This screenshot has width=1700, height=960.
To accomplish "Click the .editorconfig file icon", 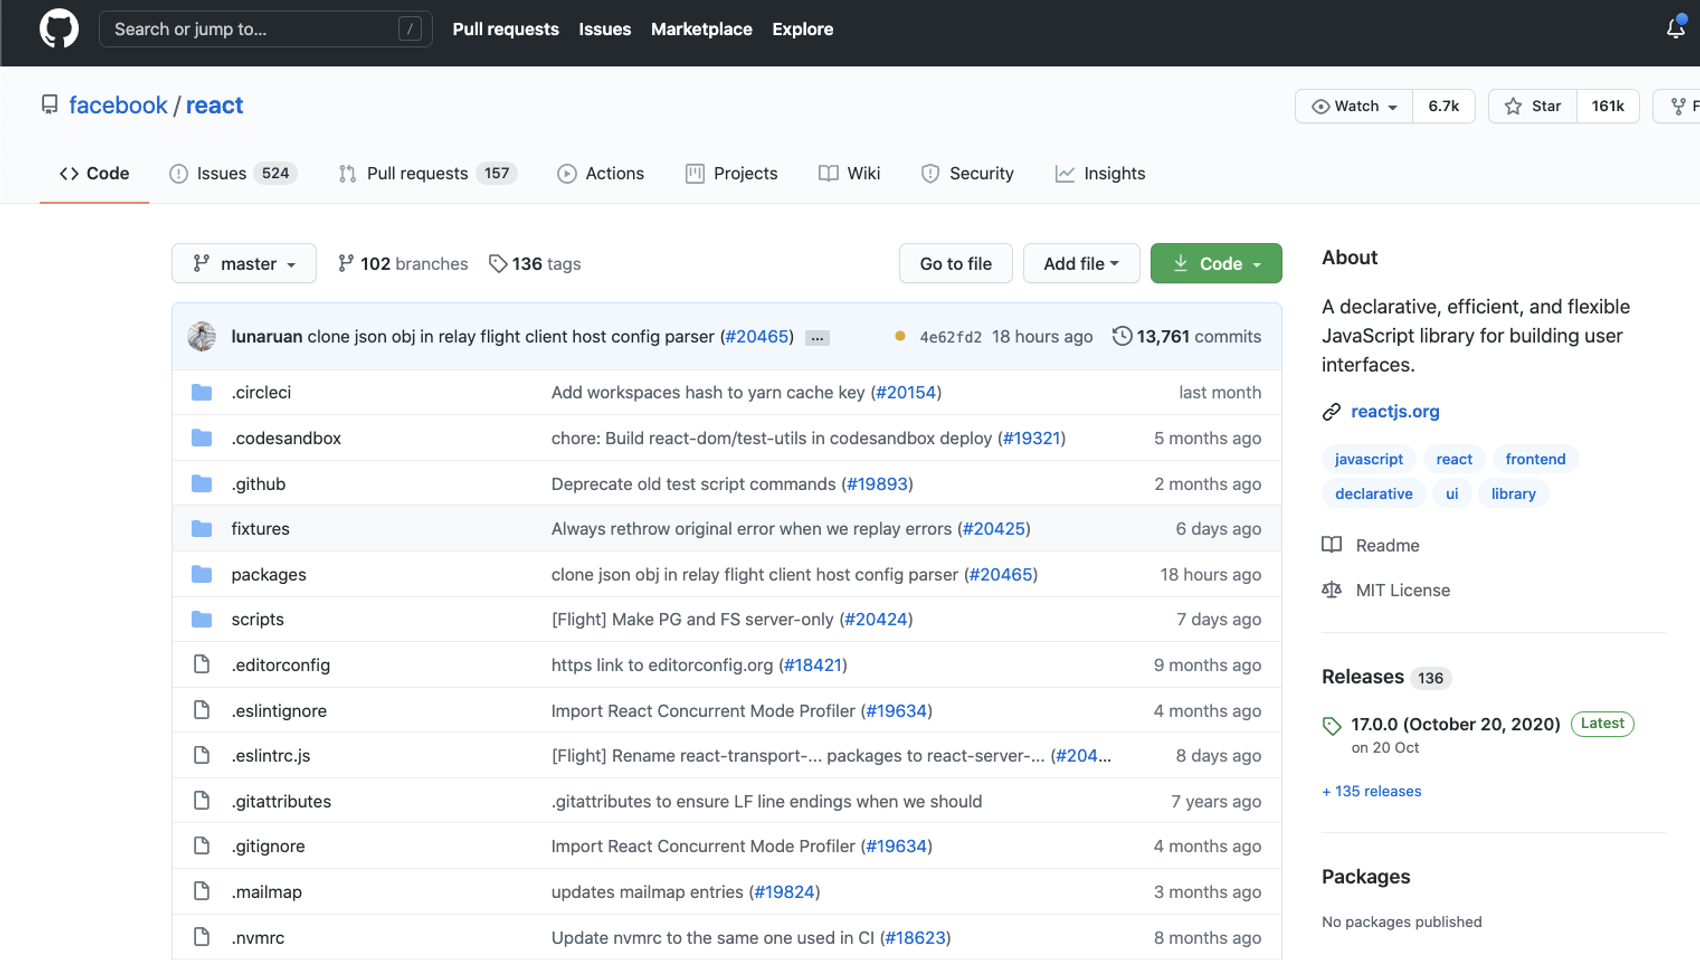I will 202,664.
